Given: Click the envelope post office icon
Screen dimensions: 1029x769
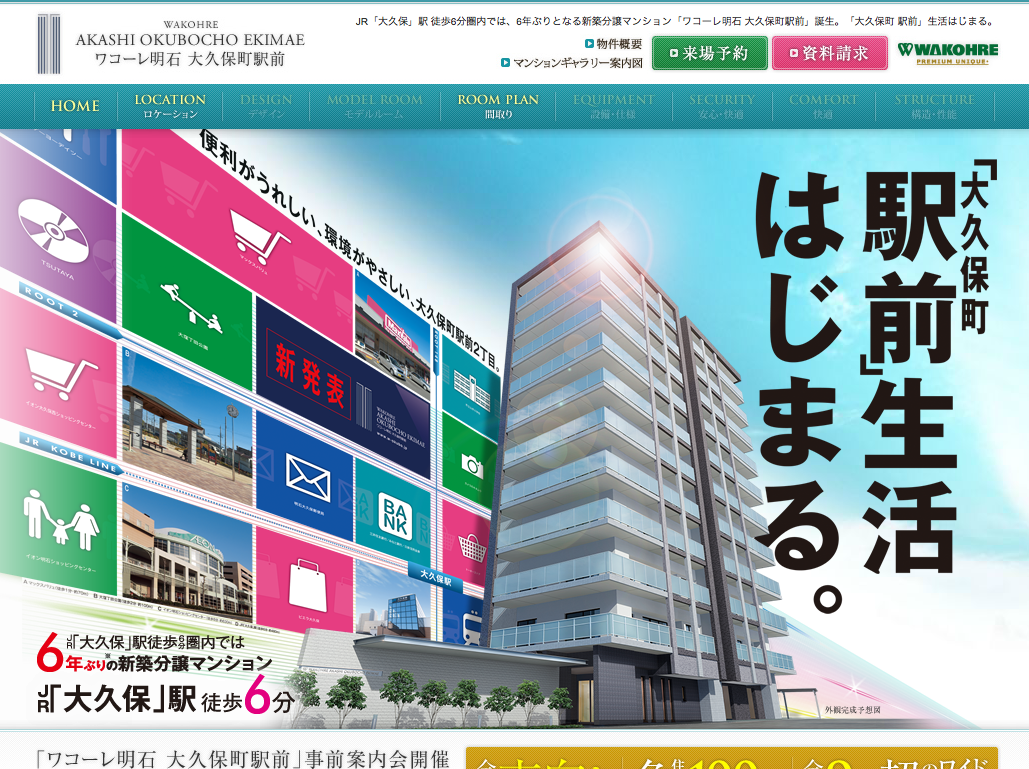Looking at the screenshot, I should click(x=306, y=474).
